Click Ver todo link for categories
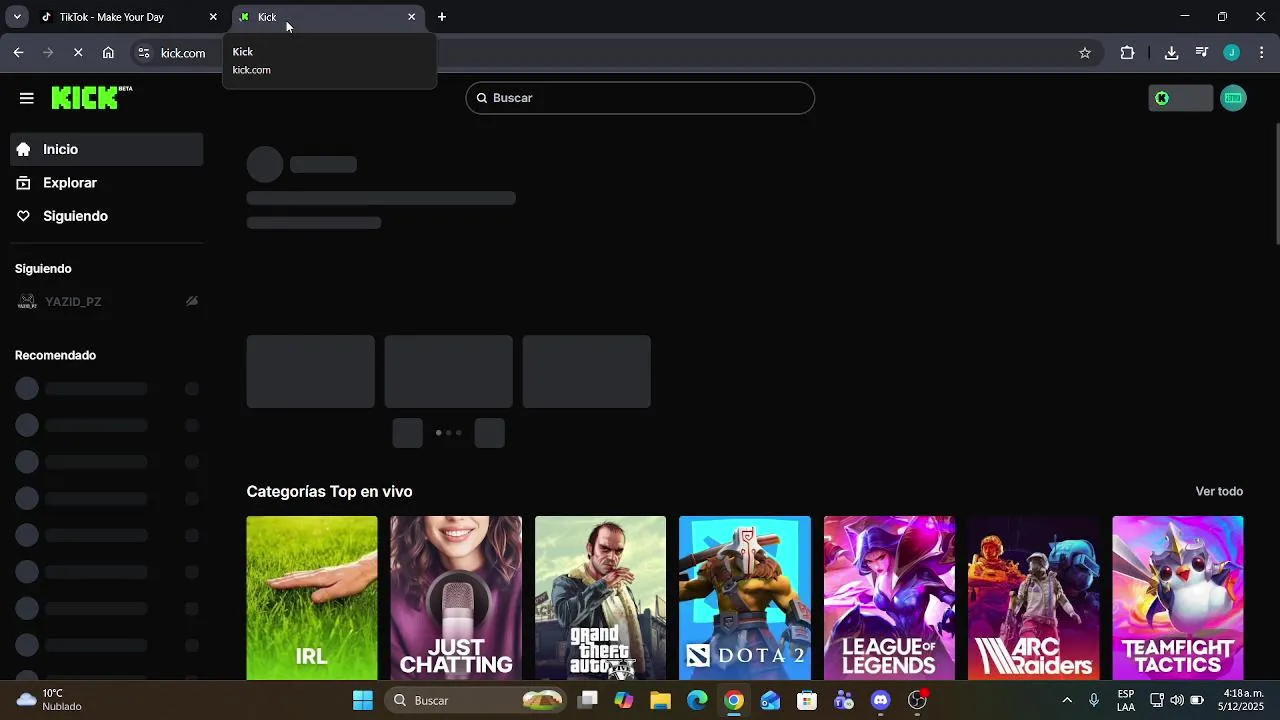1280x720 pixels. point(1219,491)
